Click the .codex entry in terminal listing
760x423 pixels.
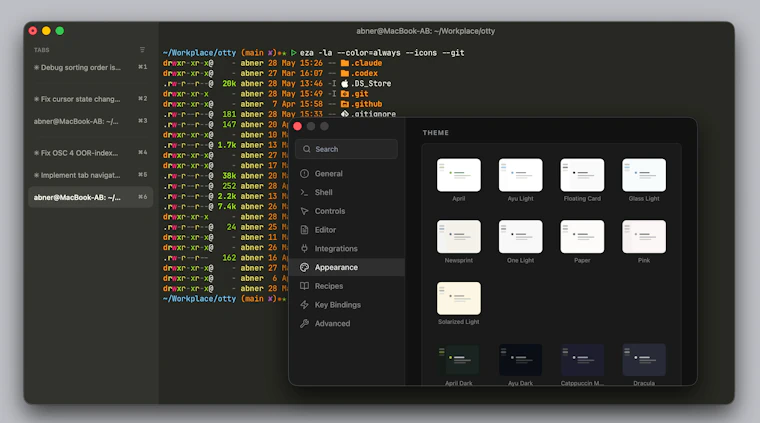[x=364, y=73]
